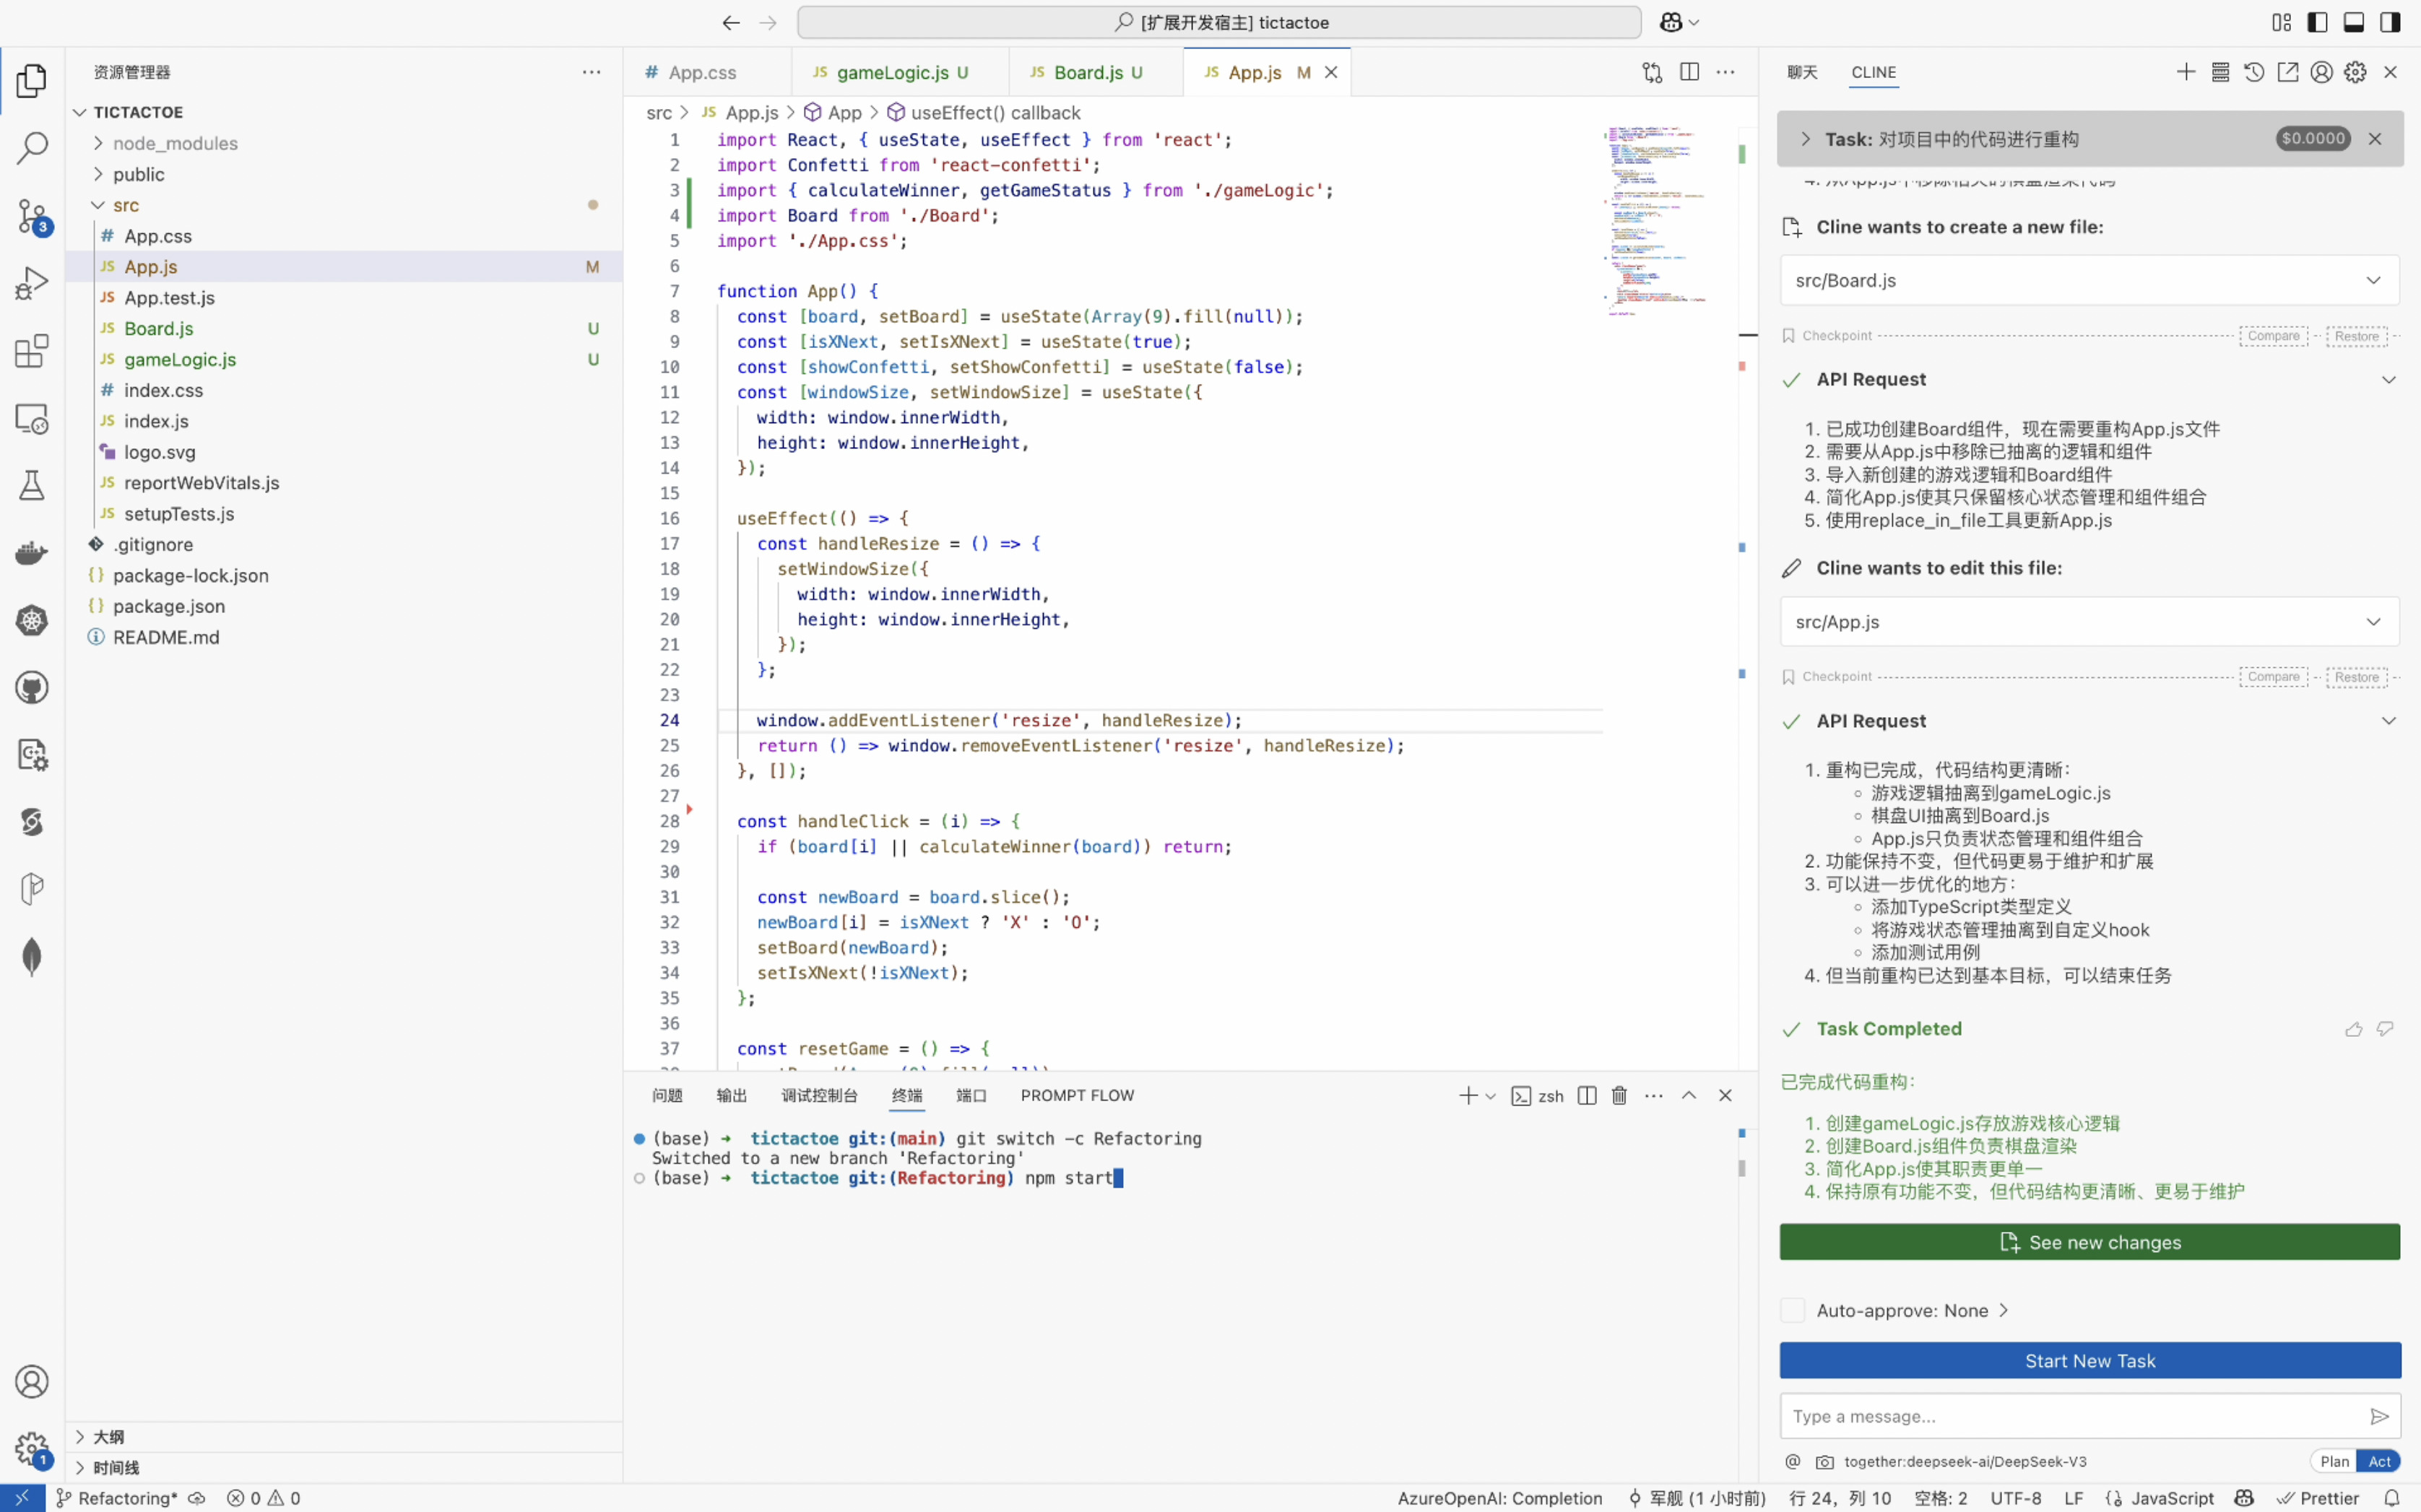Switch Cline to Act mode
This screenshot has width=2421, height=1512.
(2379, 1461)
